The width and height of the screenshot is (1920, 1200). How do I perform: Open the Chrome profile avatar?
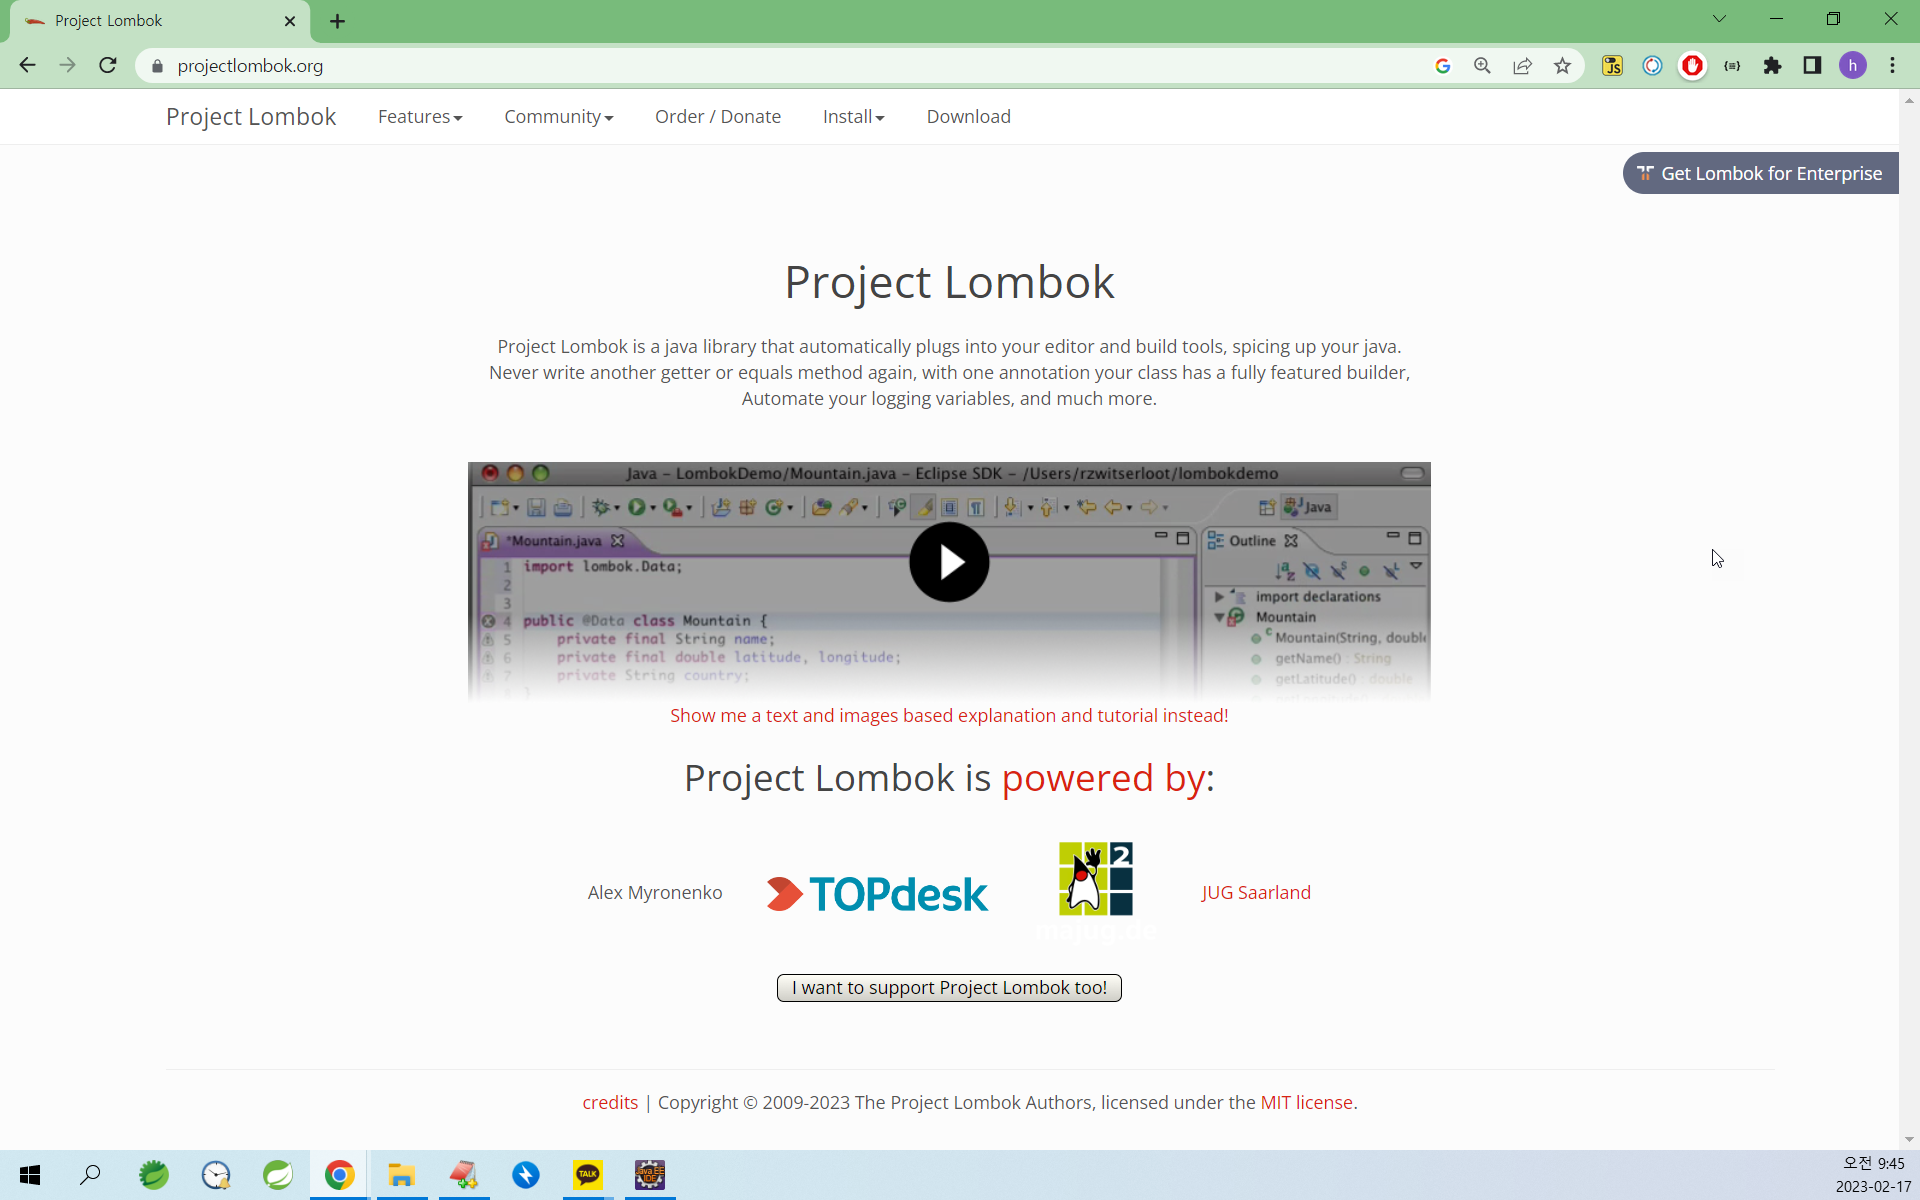[1852, 66]
